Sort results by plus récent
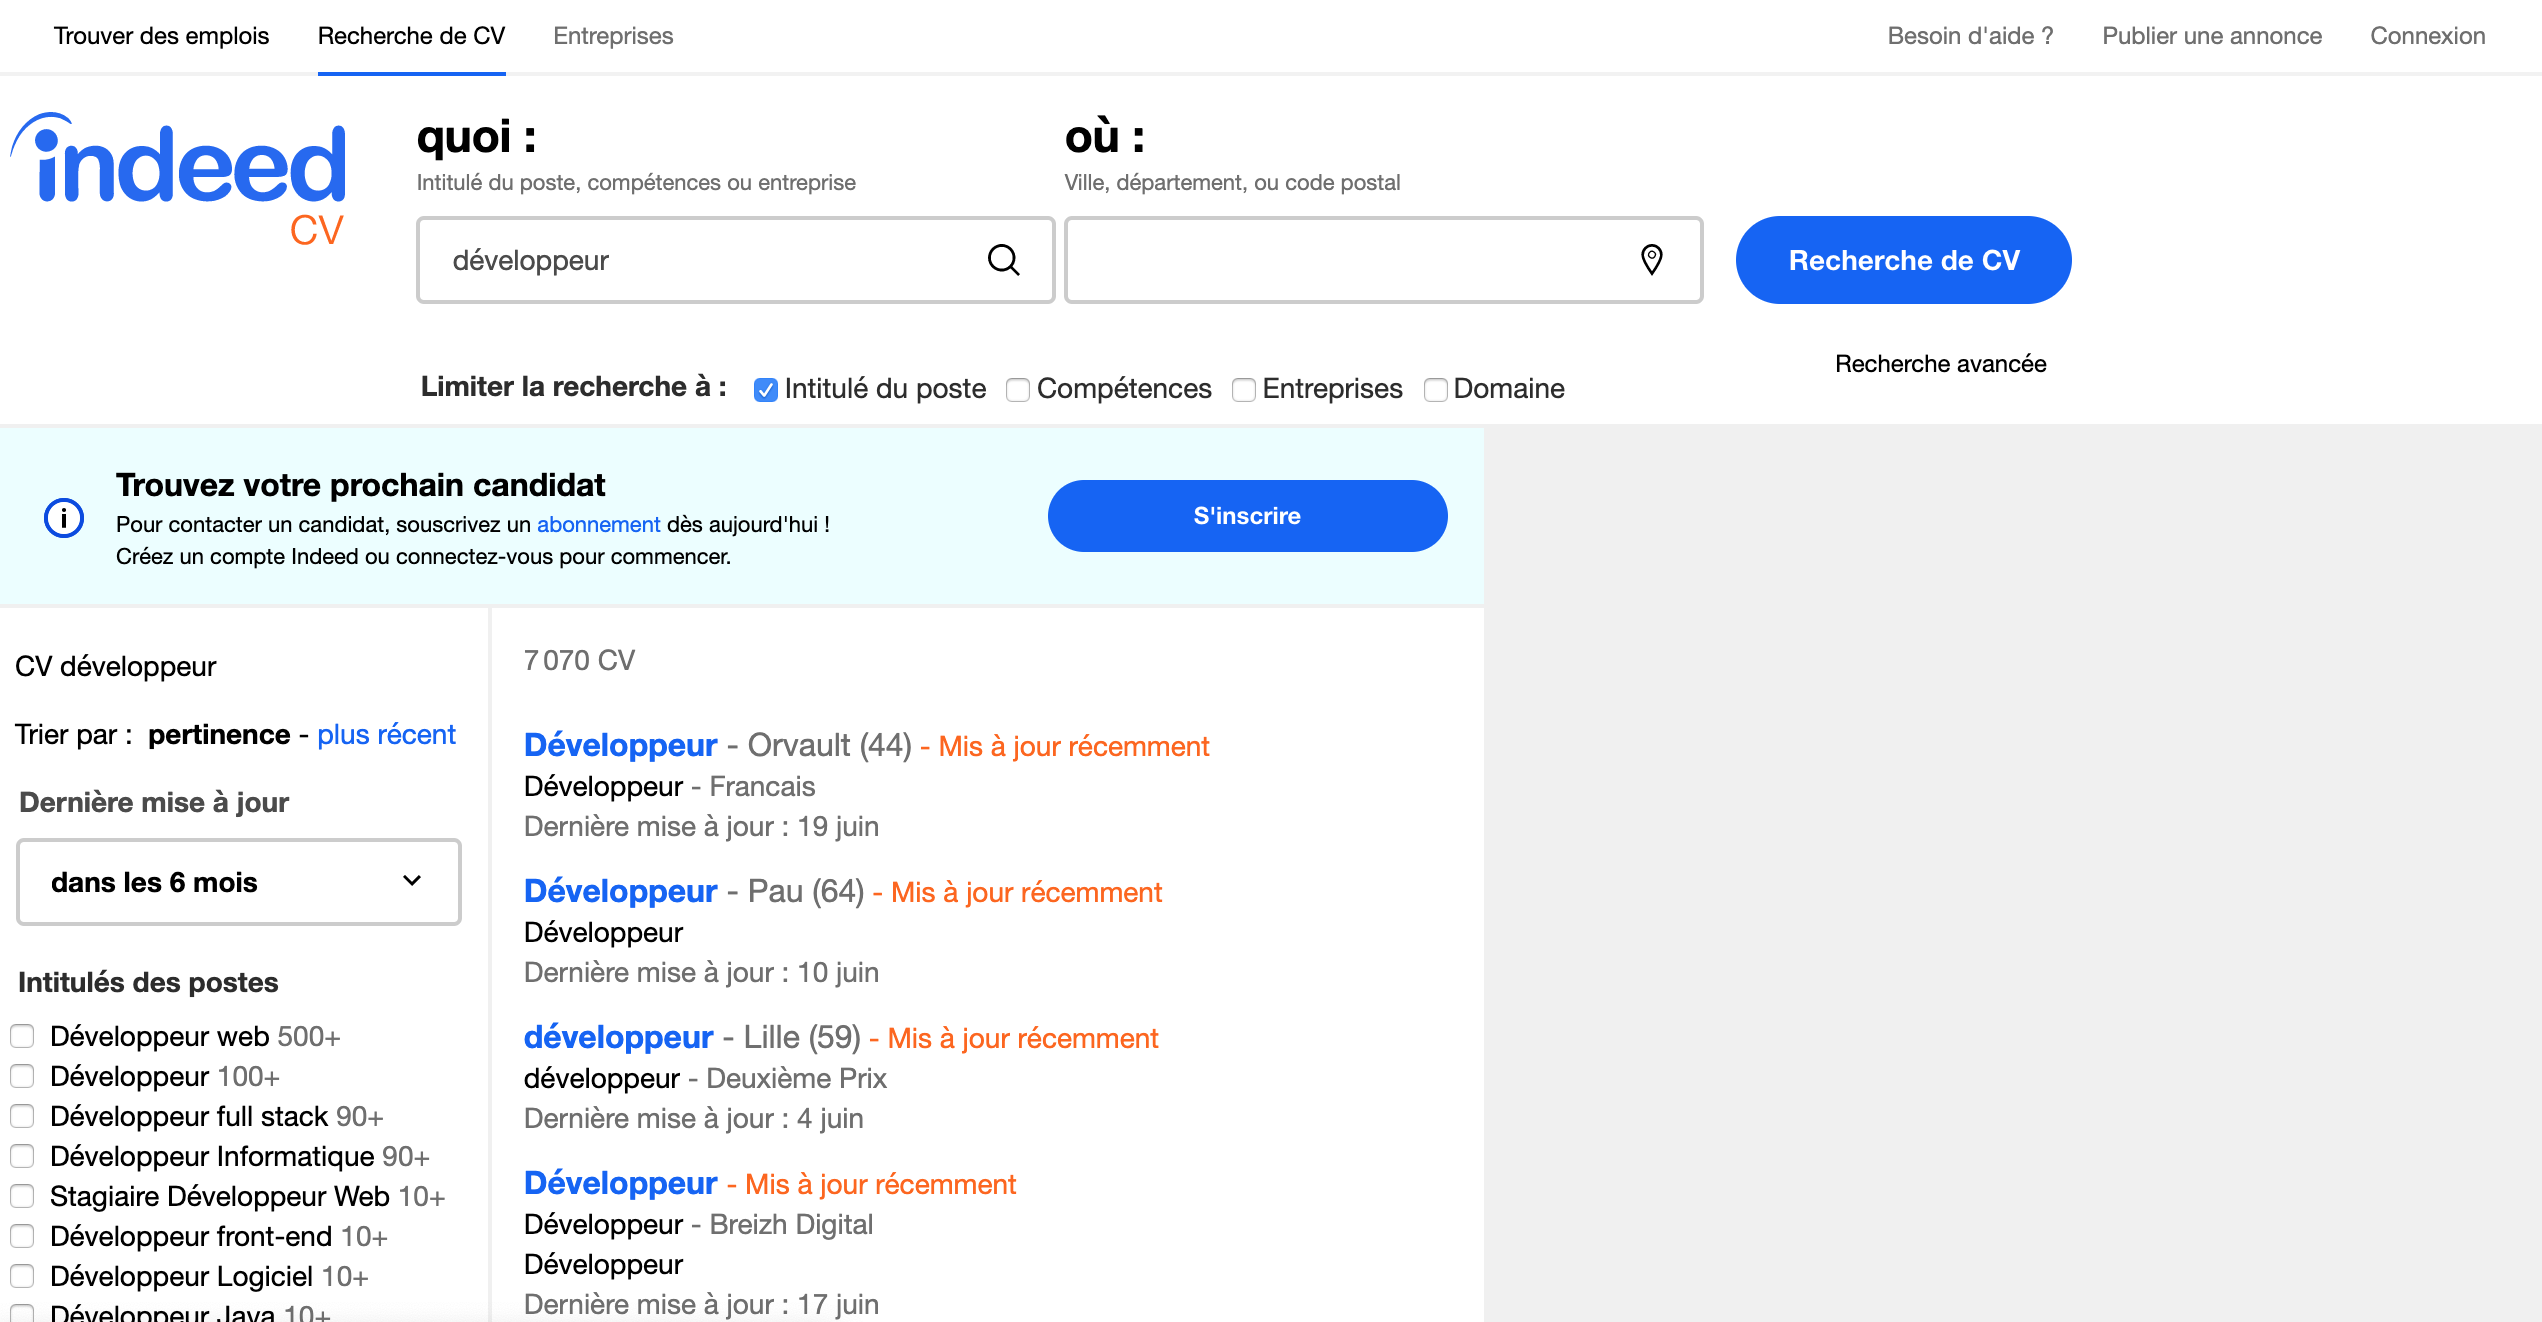 [x=385, y=735]
